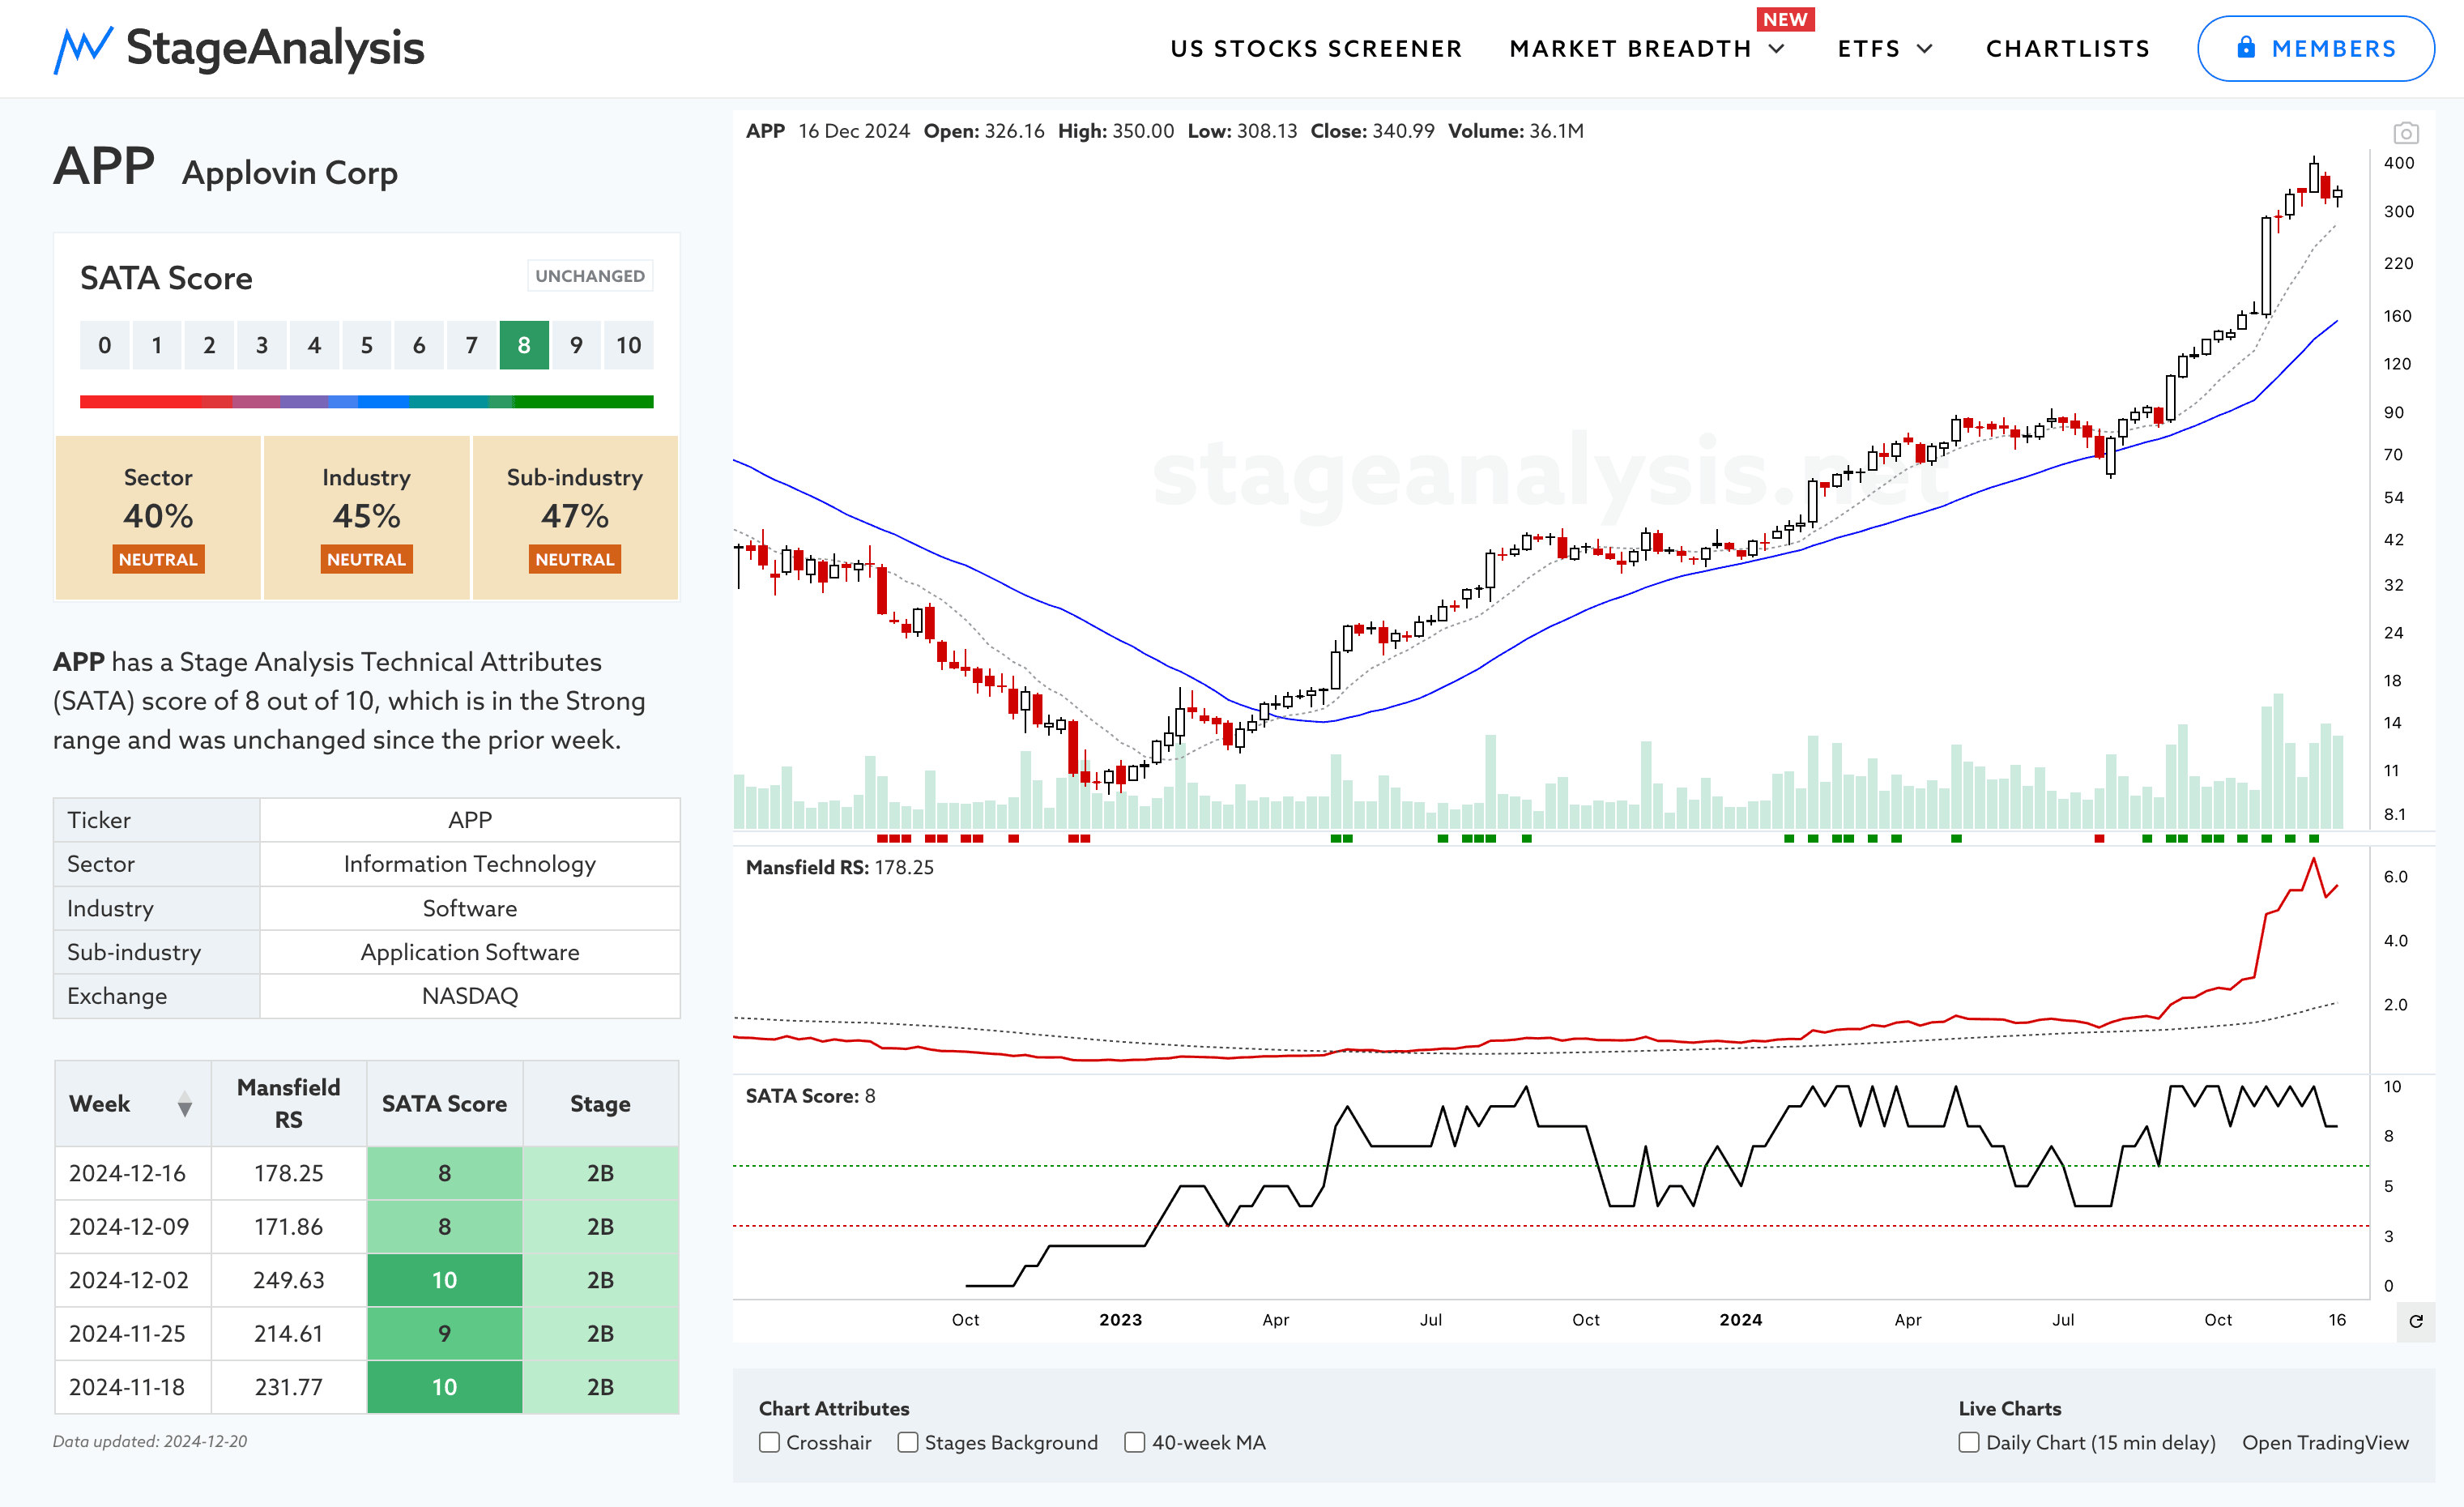Click the SATA Score: 8 chart label
This screenshot has height=1507, width=2464.
click(811, 1096)
